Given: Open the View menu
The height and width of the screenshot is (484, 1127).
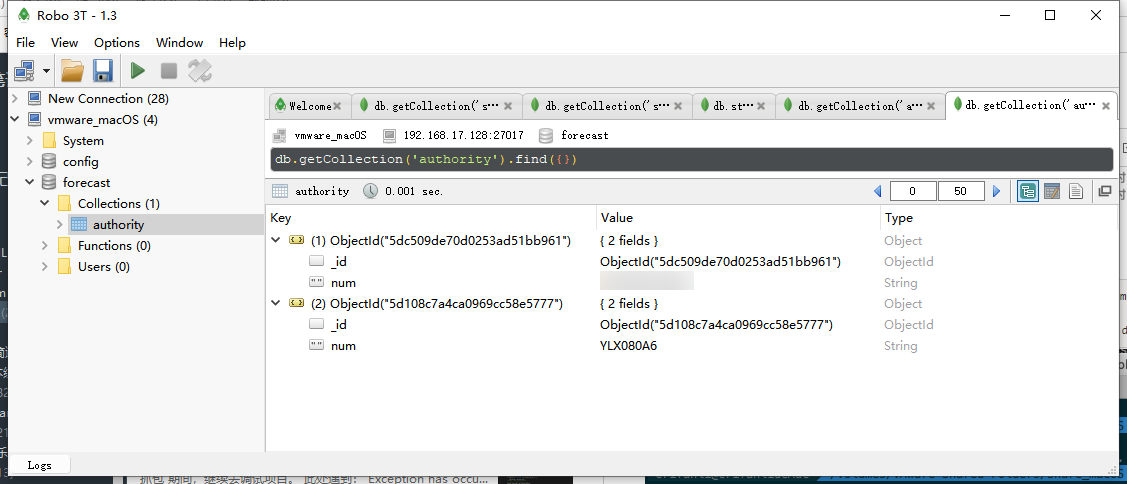Looking at the screenshot, I should 65,42.
